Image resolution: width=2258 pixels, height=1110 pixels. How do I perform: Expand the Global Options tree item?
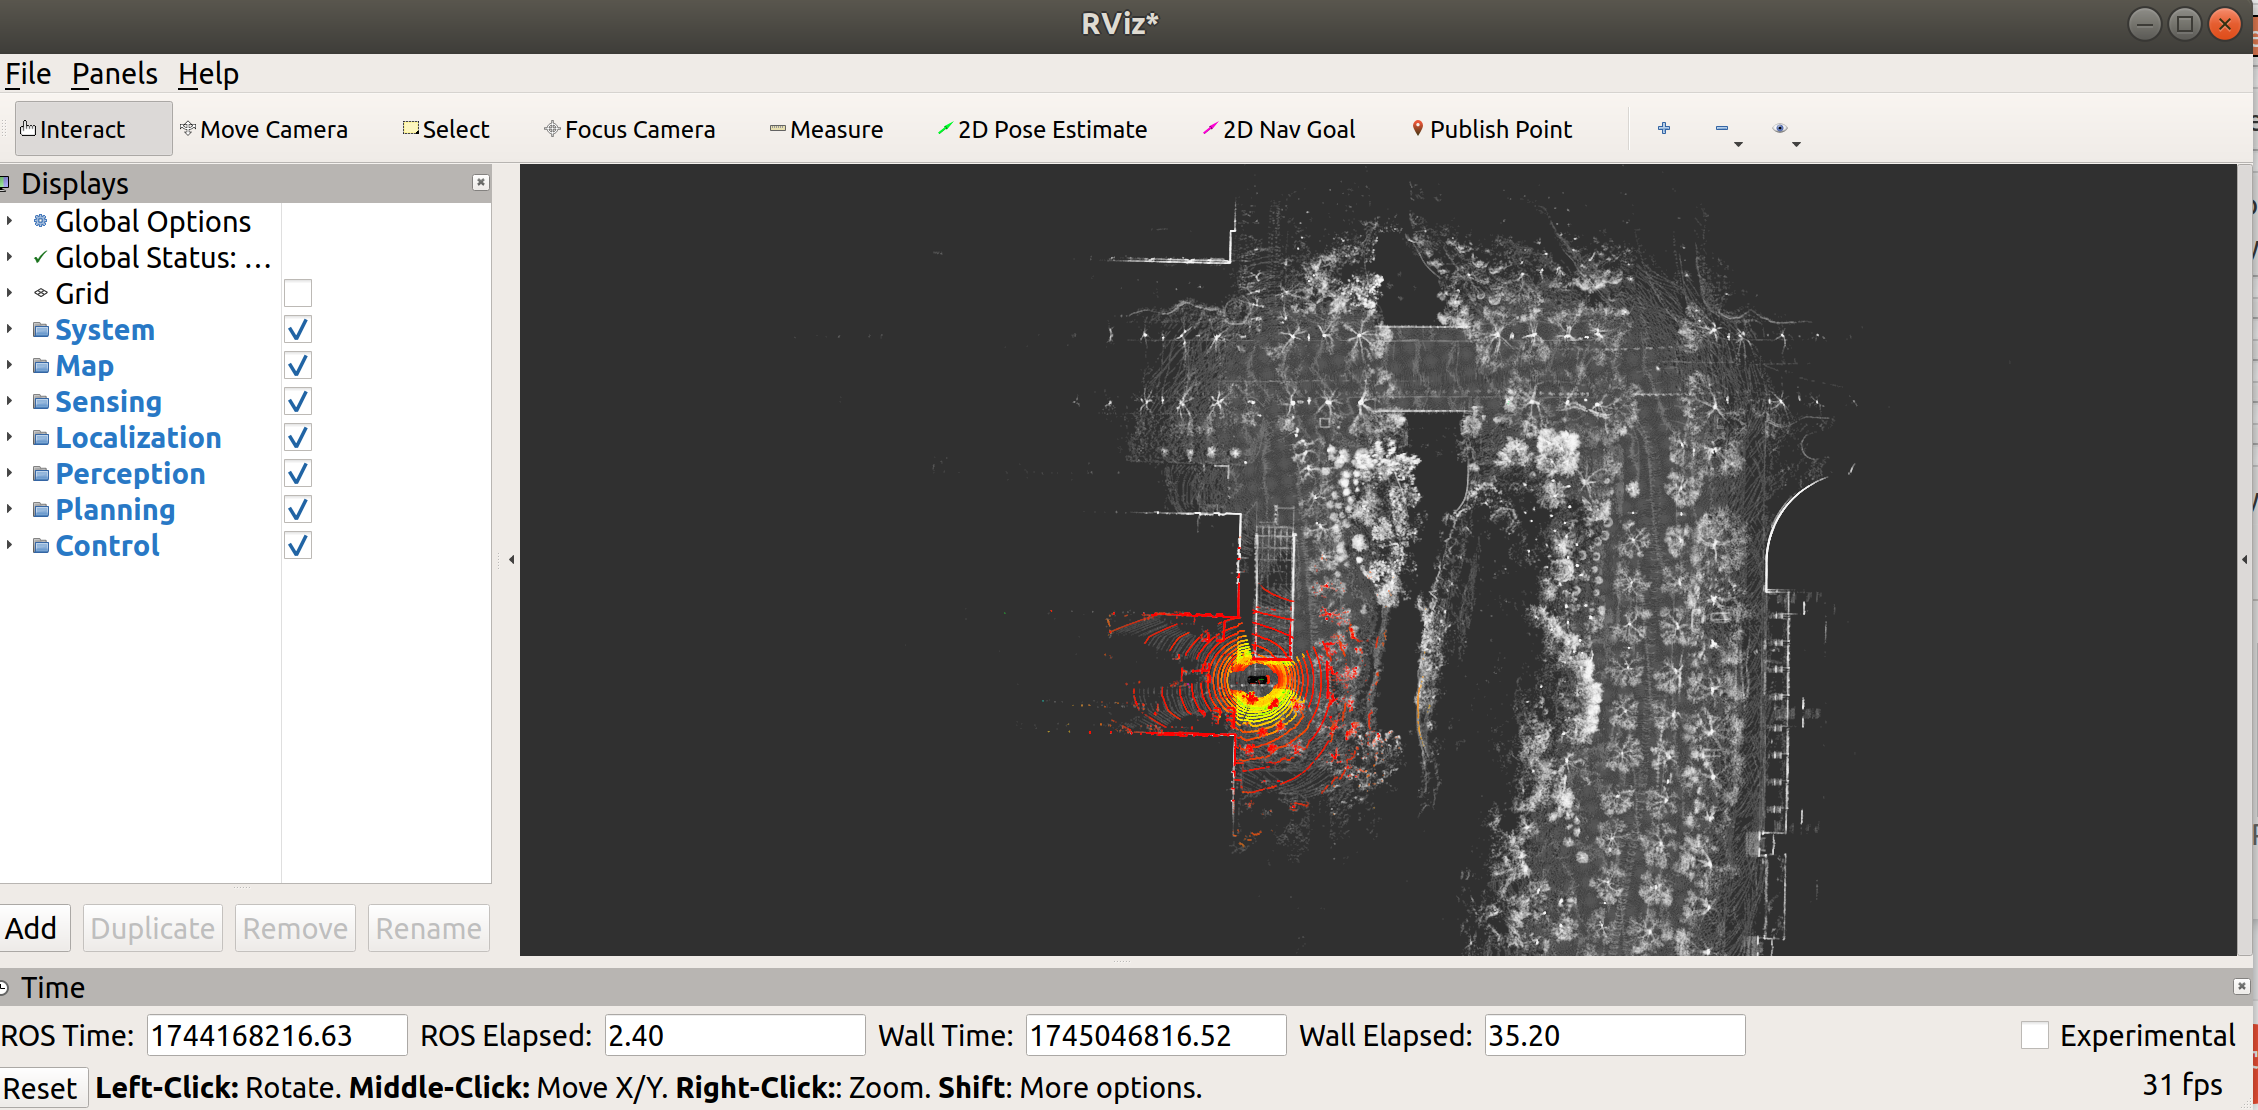[x=10, y=221]
